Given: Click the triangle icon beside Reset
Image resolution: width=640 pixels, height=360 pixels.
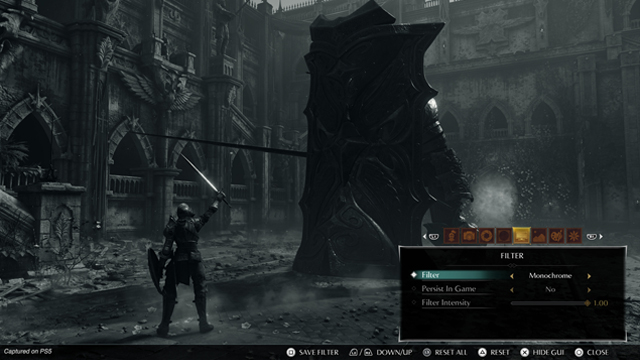Looking at the screenshot, I should pyautogui.click(x=482, y=352).
